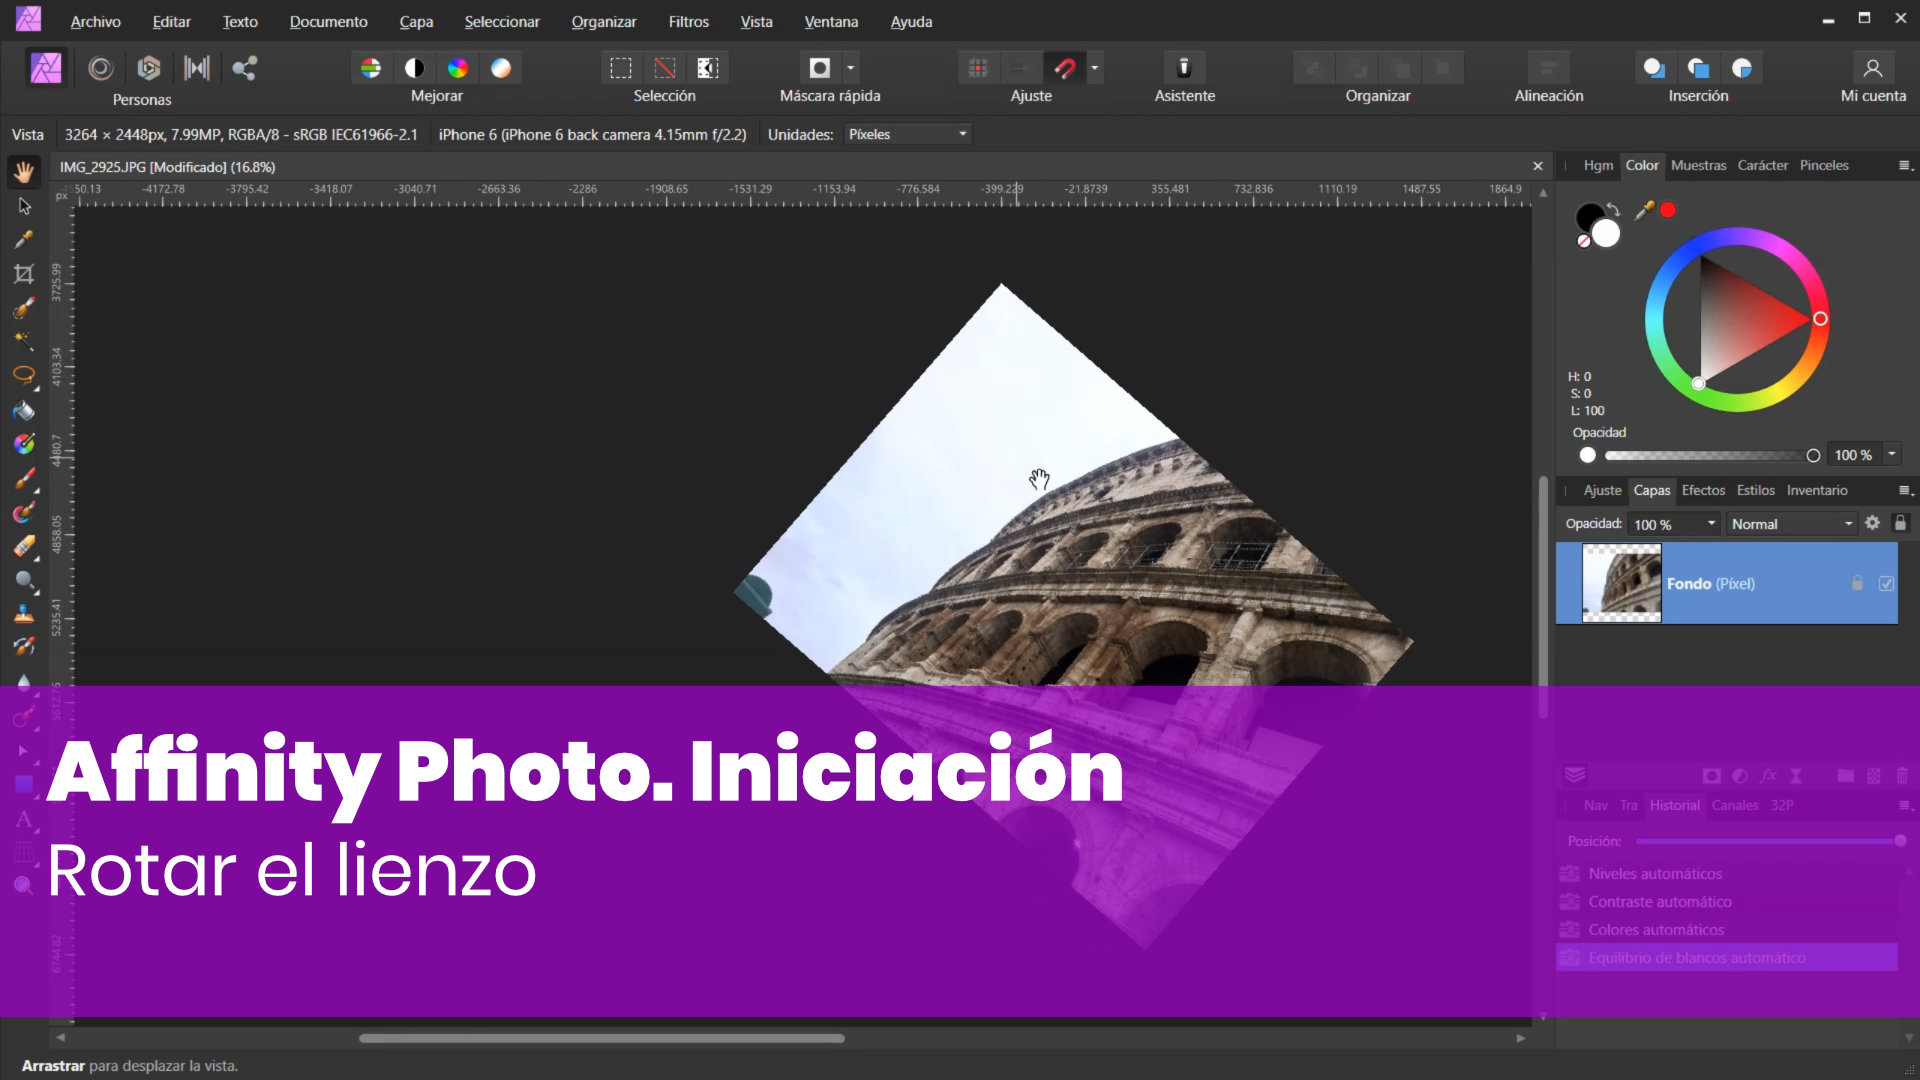
Task: Click Insert inside selection icon
Action: coord(1742,68)
